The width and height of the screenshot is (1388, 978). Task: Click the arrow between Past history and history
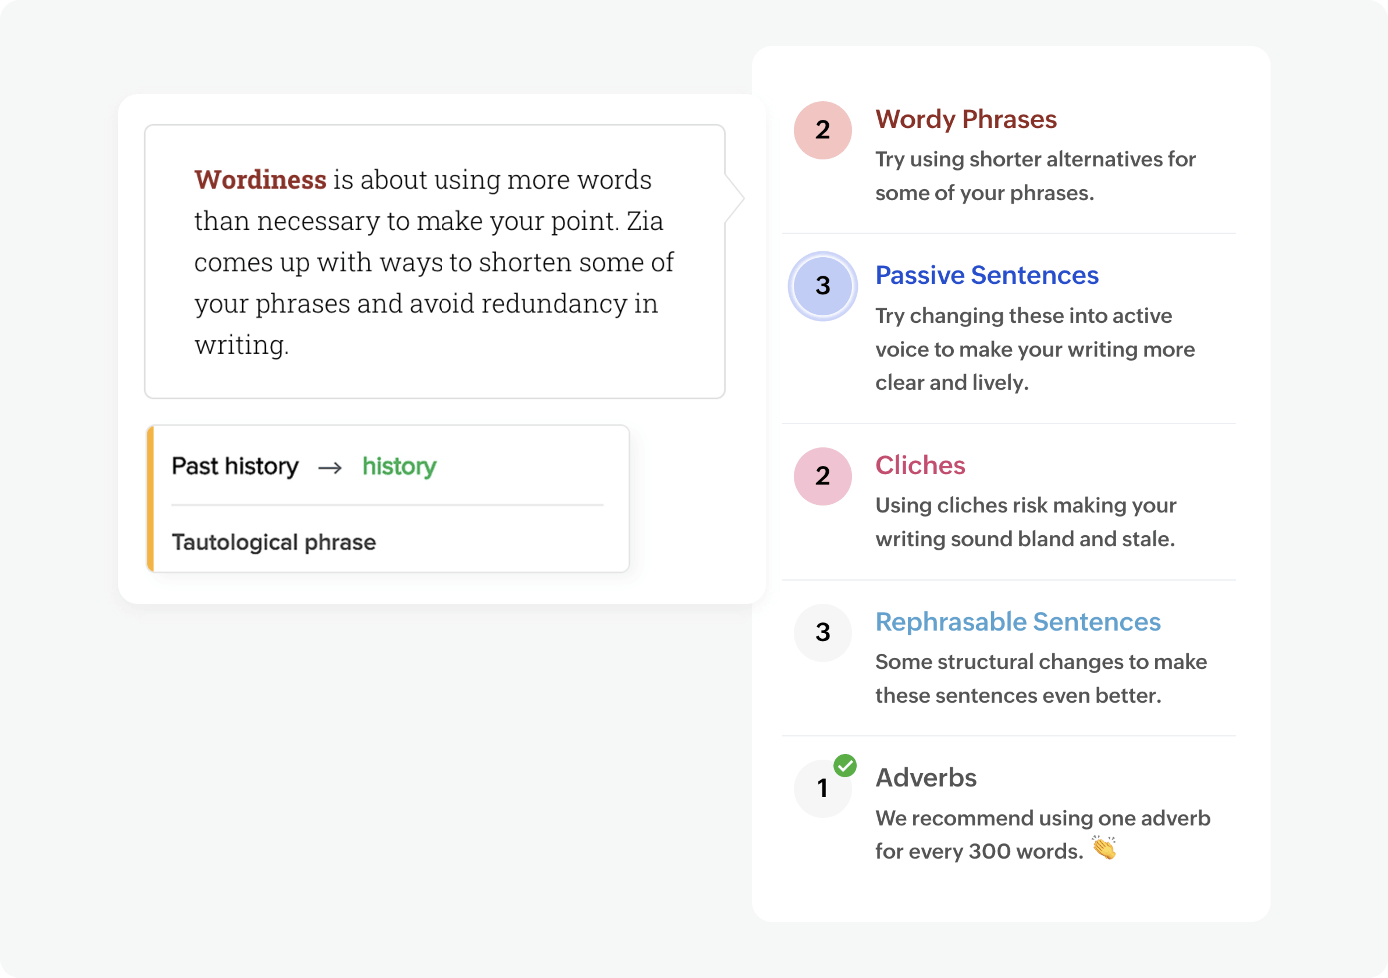(330, 467)
